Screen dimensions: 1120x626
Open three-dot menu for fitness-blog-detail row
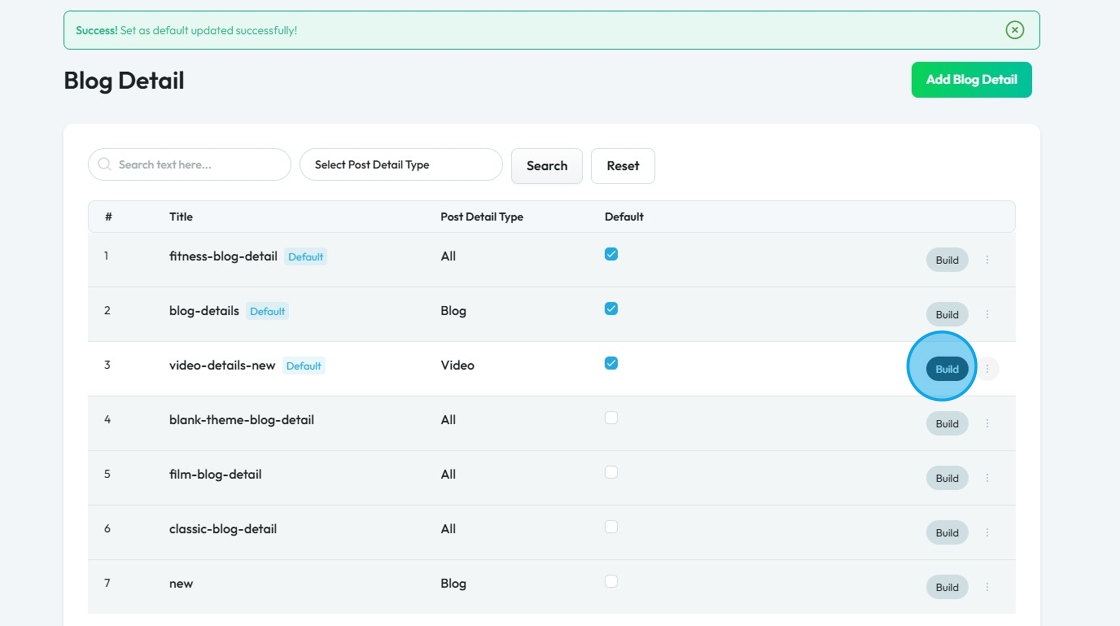[987, 260]
